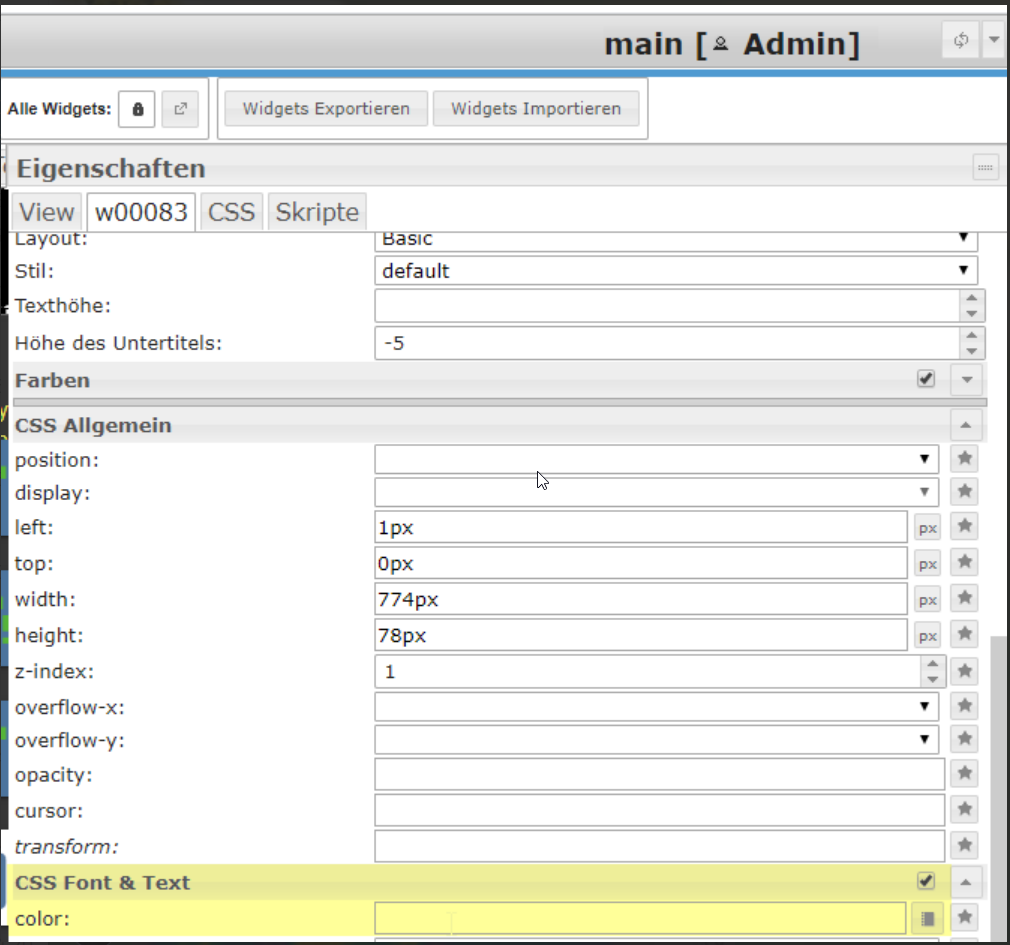
Task: Decrease Texthöhe with the down stepper
Action: click(x=971, y=314)
